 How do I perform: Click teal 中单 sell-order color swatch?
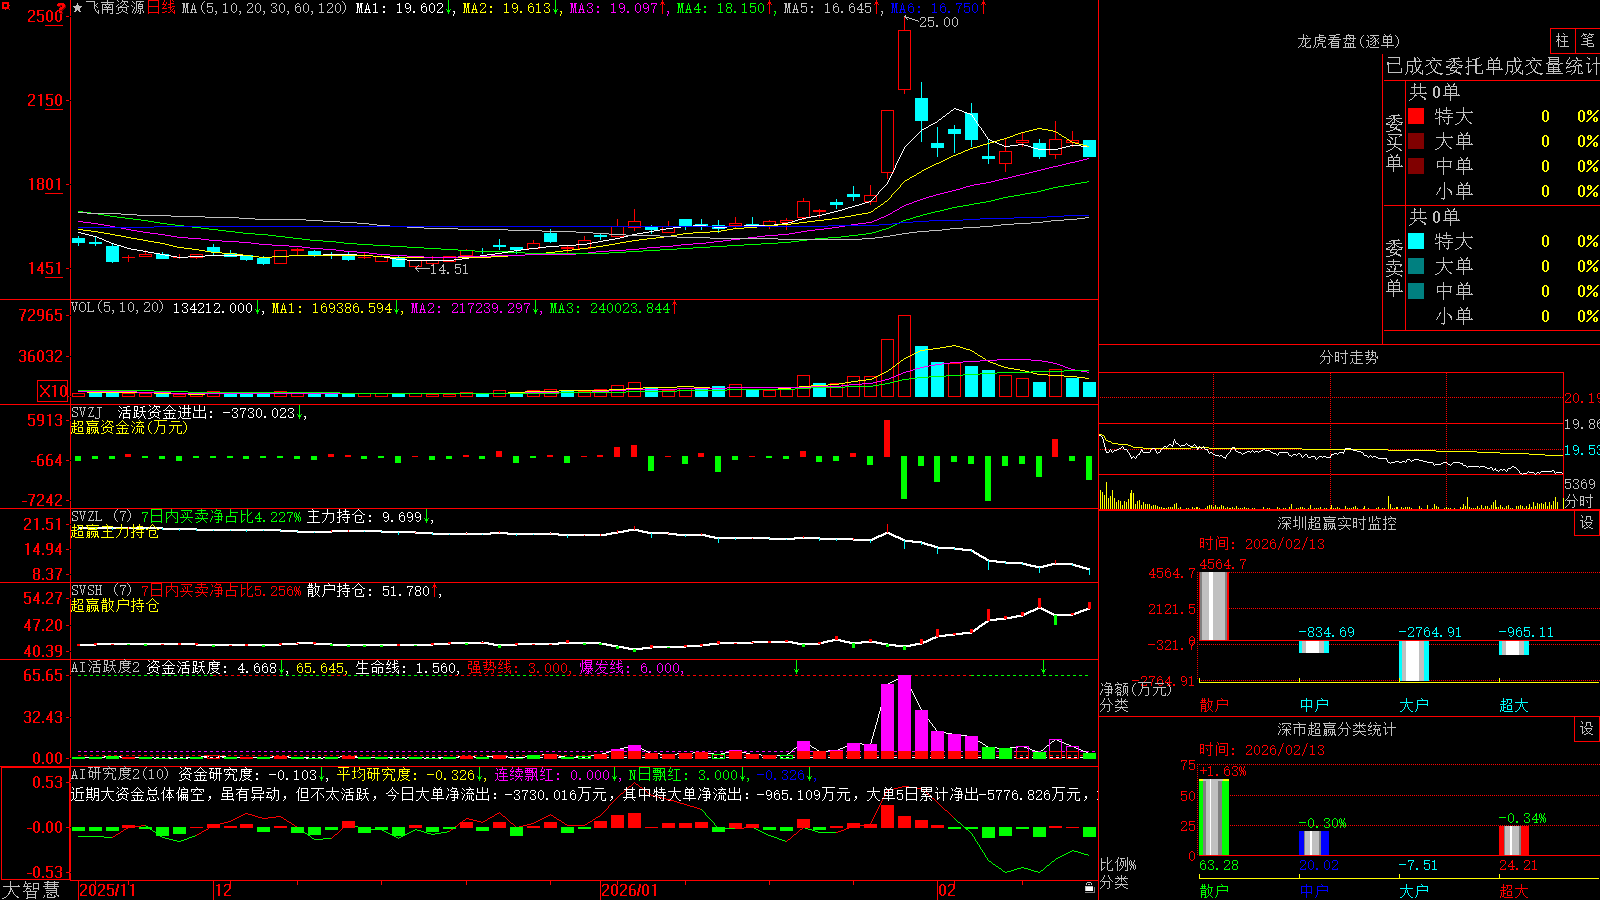1416,291
